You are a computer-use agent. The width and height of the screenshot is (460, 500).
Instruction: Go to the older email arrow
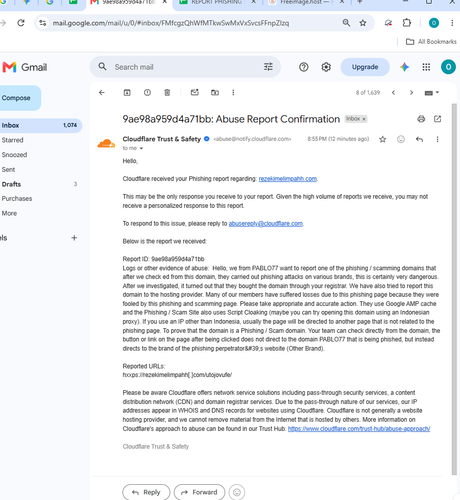[411, 93]
